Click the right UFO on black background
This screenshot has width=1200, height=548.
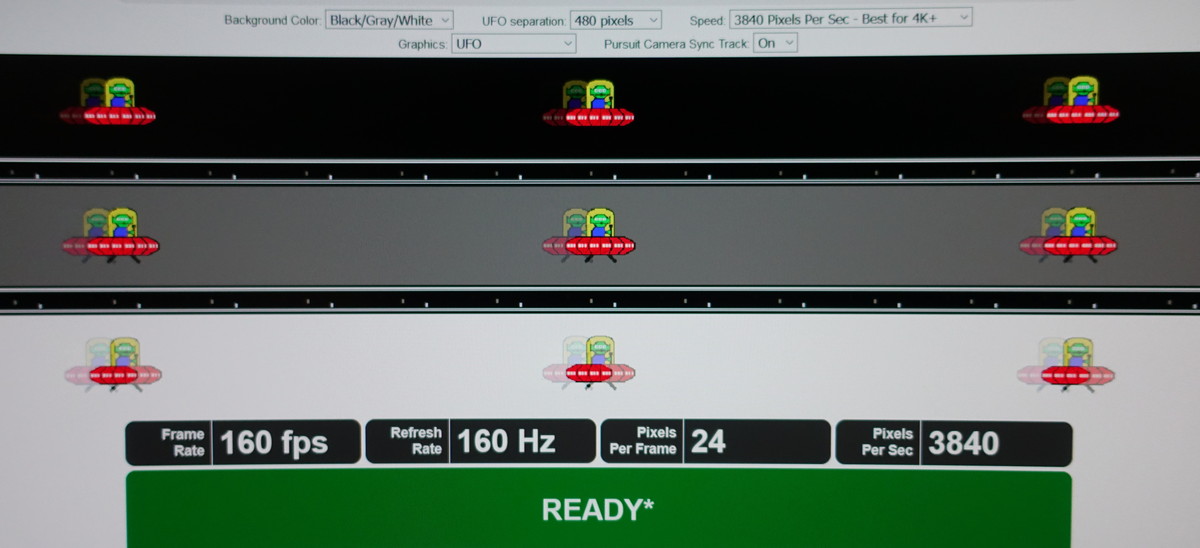click(1069, 100)
